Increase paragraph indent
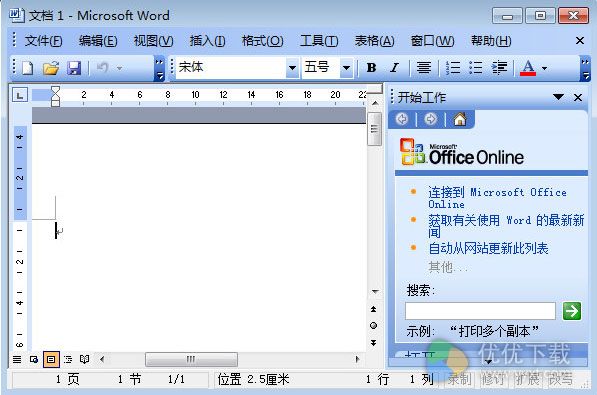The image size is (597, 395). pyautogui.click(x=499, y=68)
